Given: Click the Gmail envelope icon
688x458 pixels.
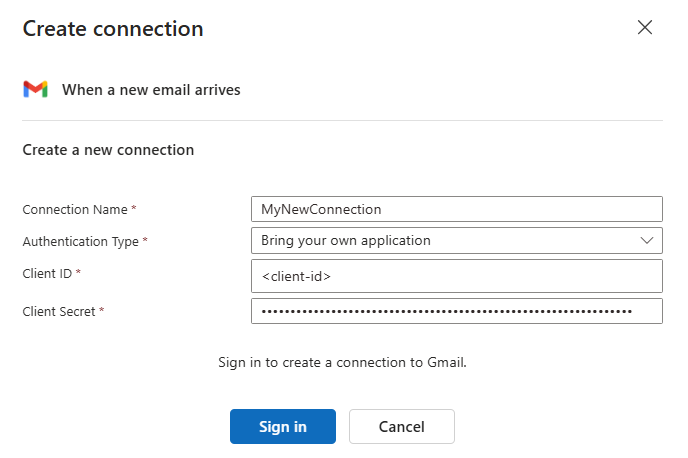Looking at the screenshot, I should tap(35, 89).
